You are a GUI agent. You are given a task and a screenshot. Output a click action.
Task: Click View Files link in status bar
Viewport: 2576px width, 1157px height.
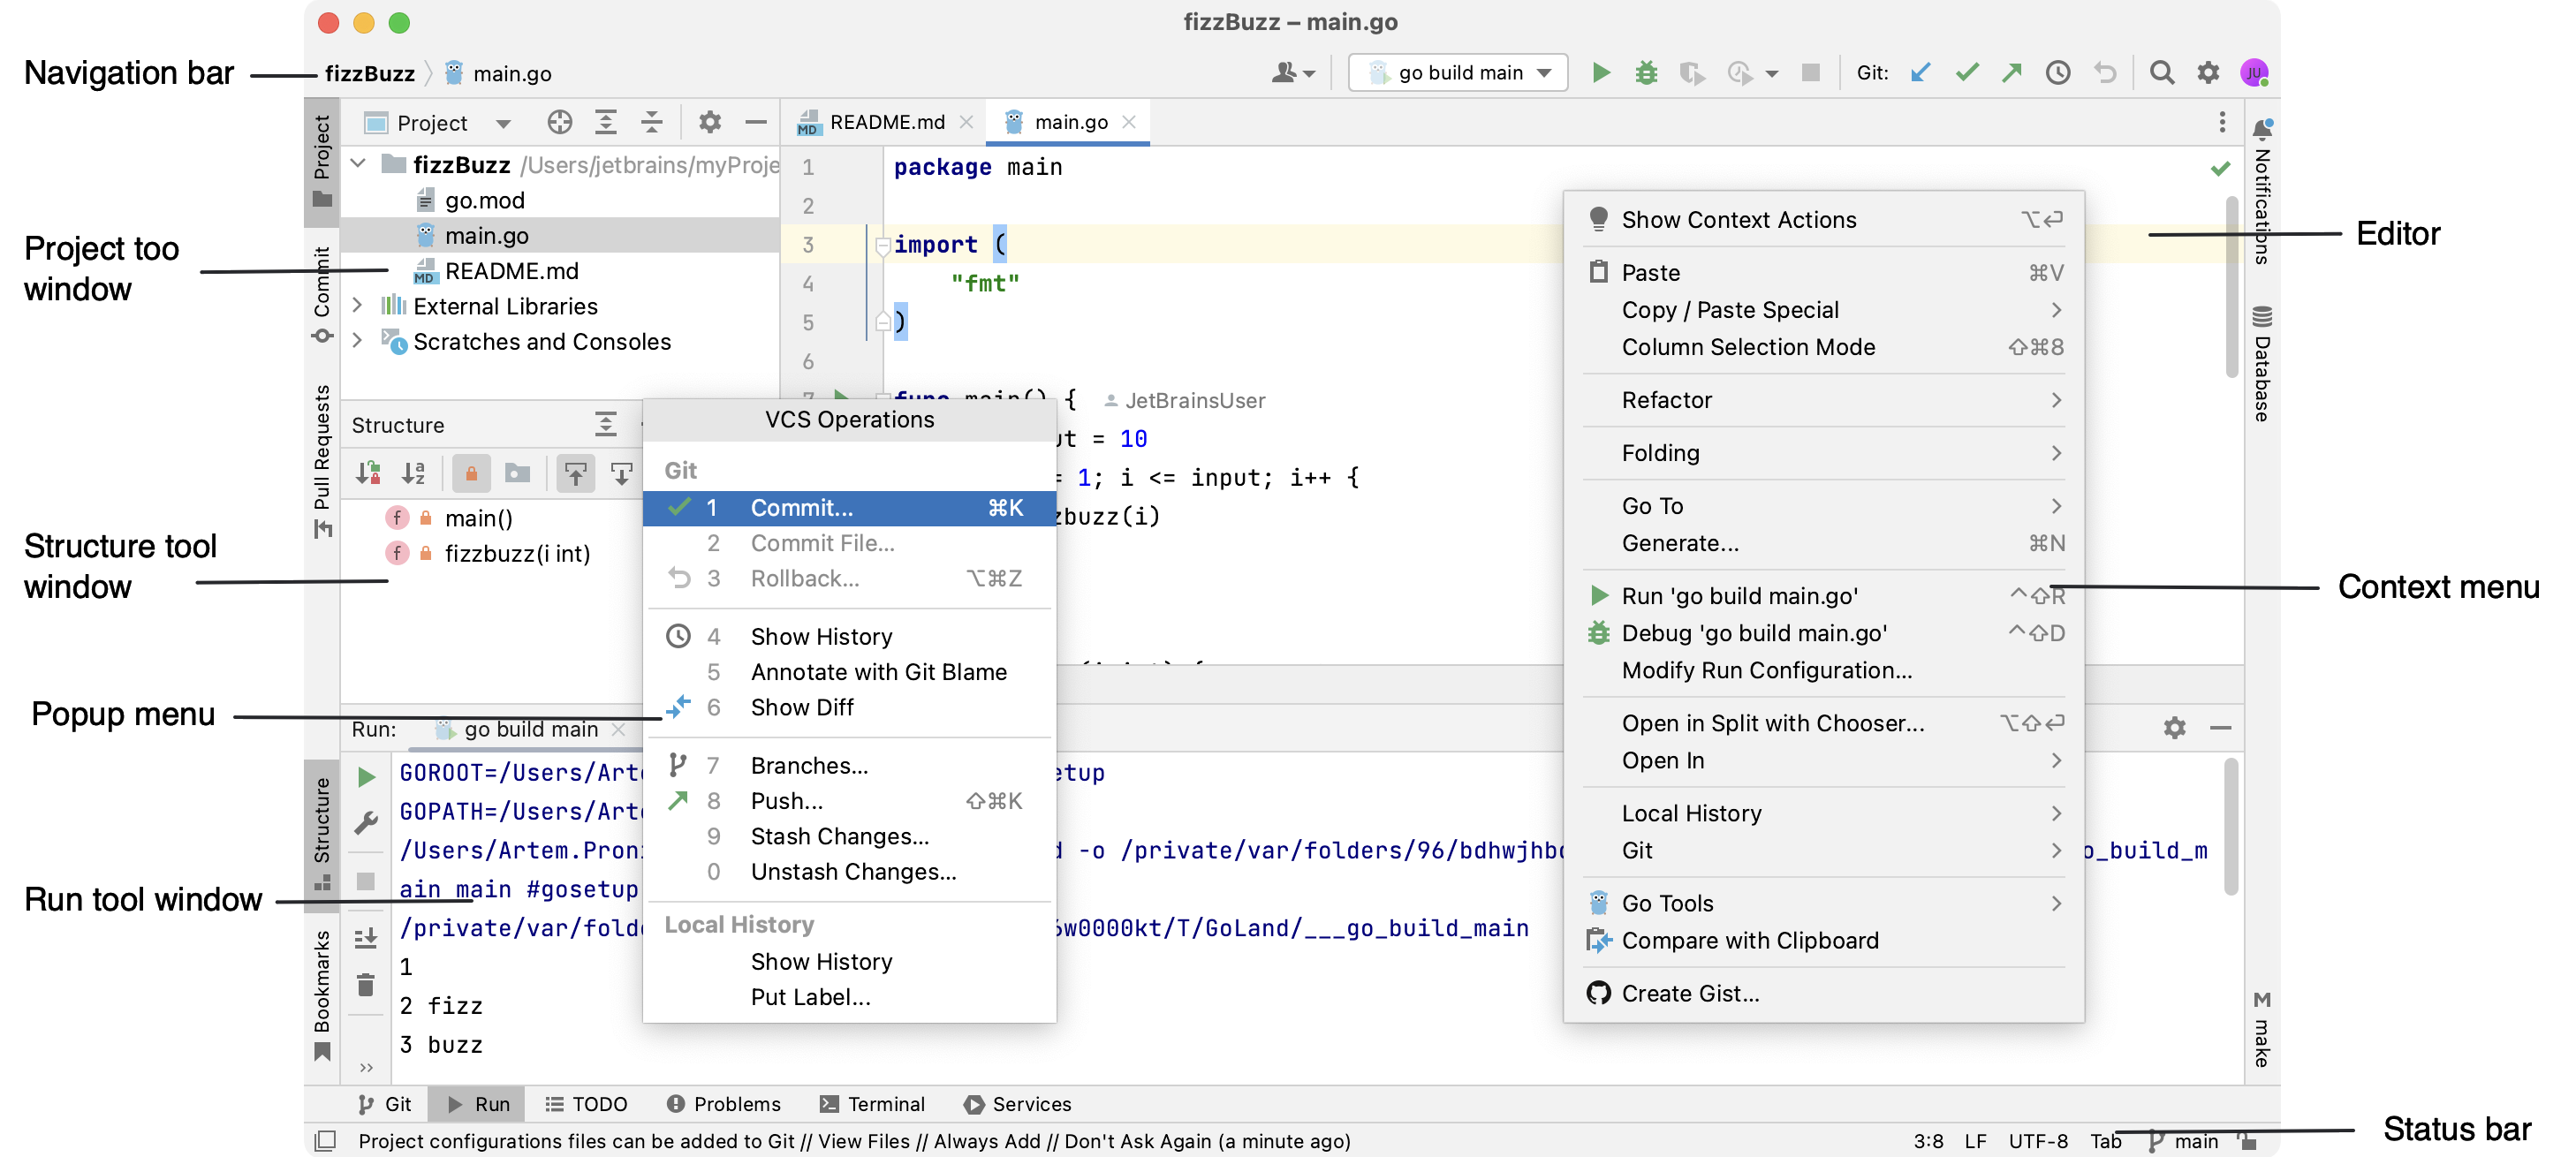864,1141
